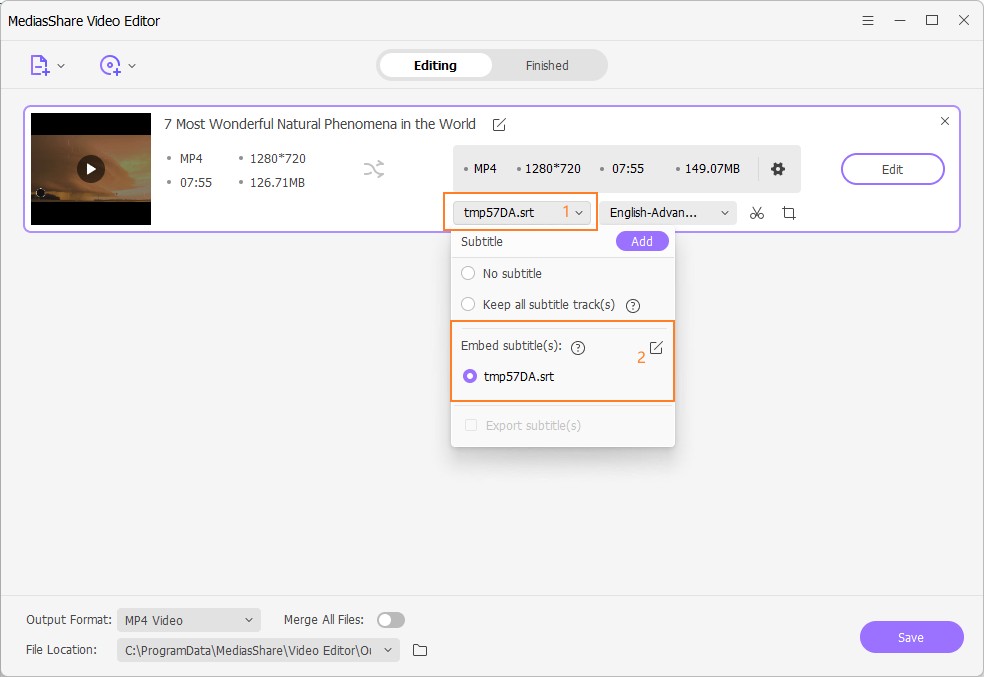Select Keep all subtitle track(s) option
The image size is (984, 677).
pos(468,304)
